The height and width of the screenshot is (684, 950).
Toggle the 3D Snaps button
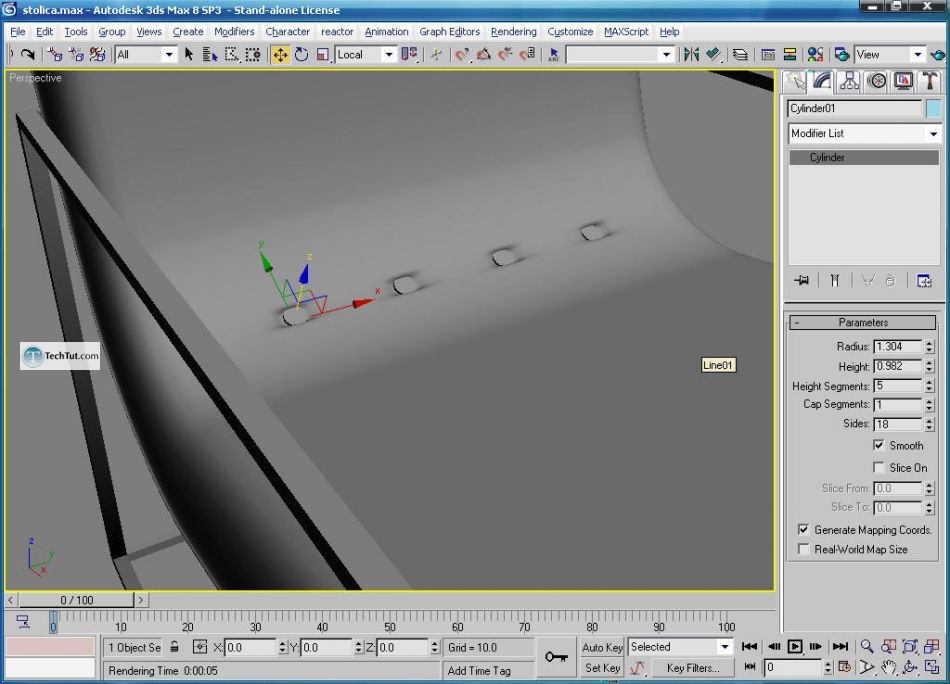pyautogui.click(x=461, y=55)
